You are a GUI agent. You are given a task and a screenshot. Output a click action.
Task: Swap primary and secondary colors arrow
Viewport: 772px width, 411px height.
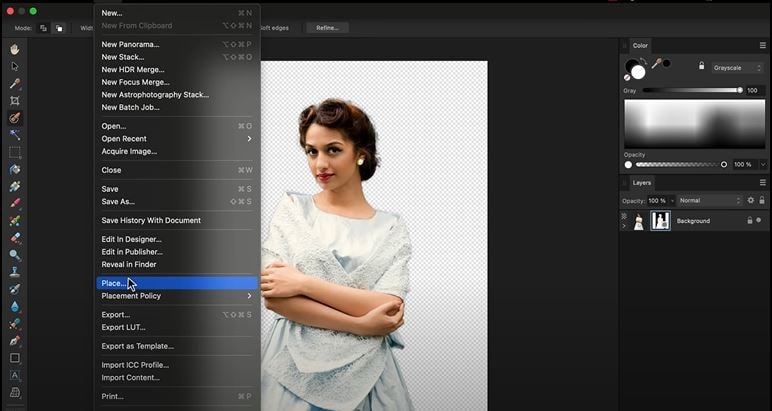[x=643, y=62]
